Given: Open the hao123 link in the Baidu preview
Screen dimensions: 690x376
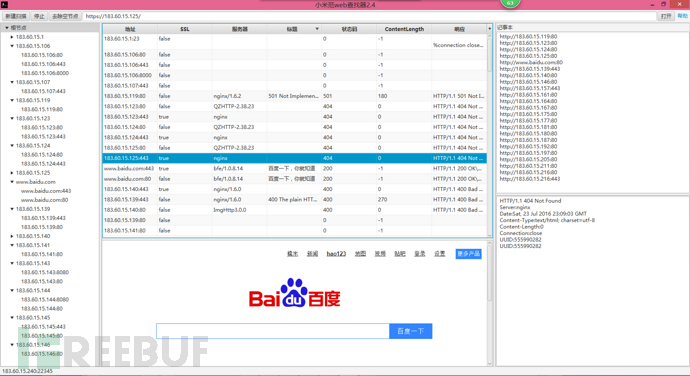Looking at the screenshot, I should [336, 254].
